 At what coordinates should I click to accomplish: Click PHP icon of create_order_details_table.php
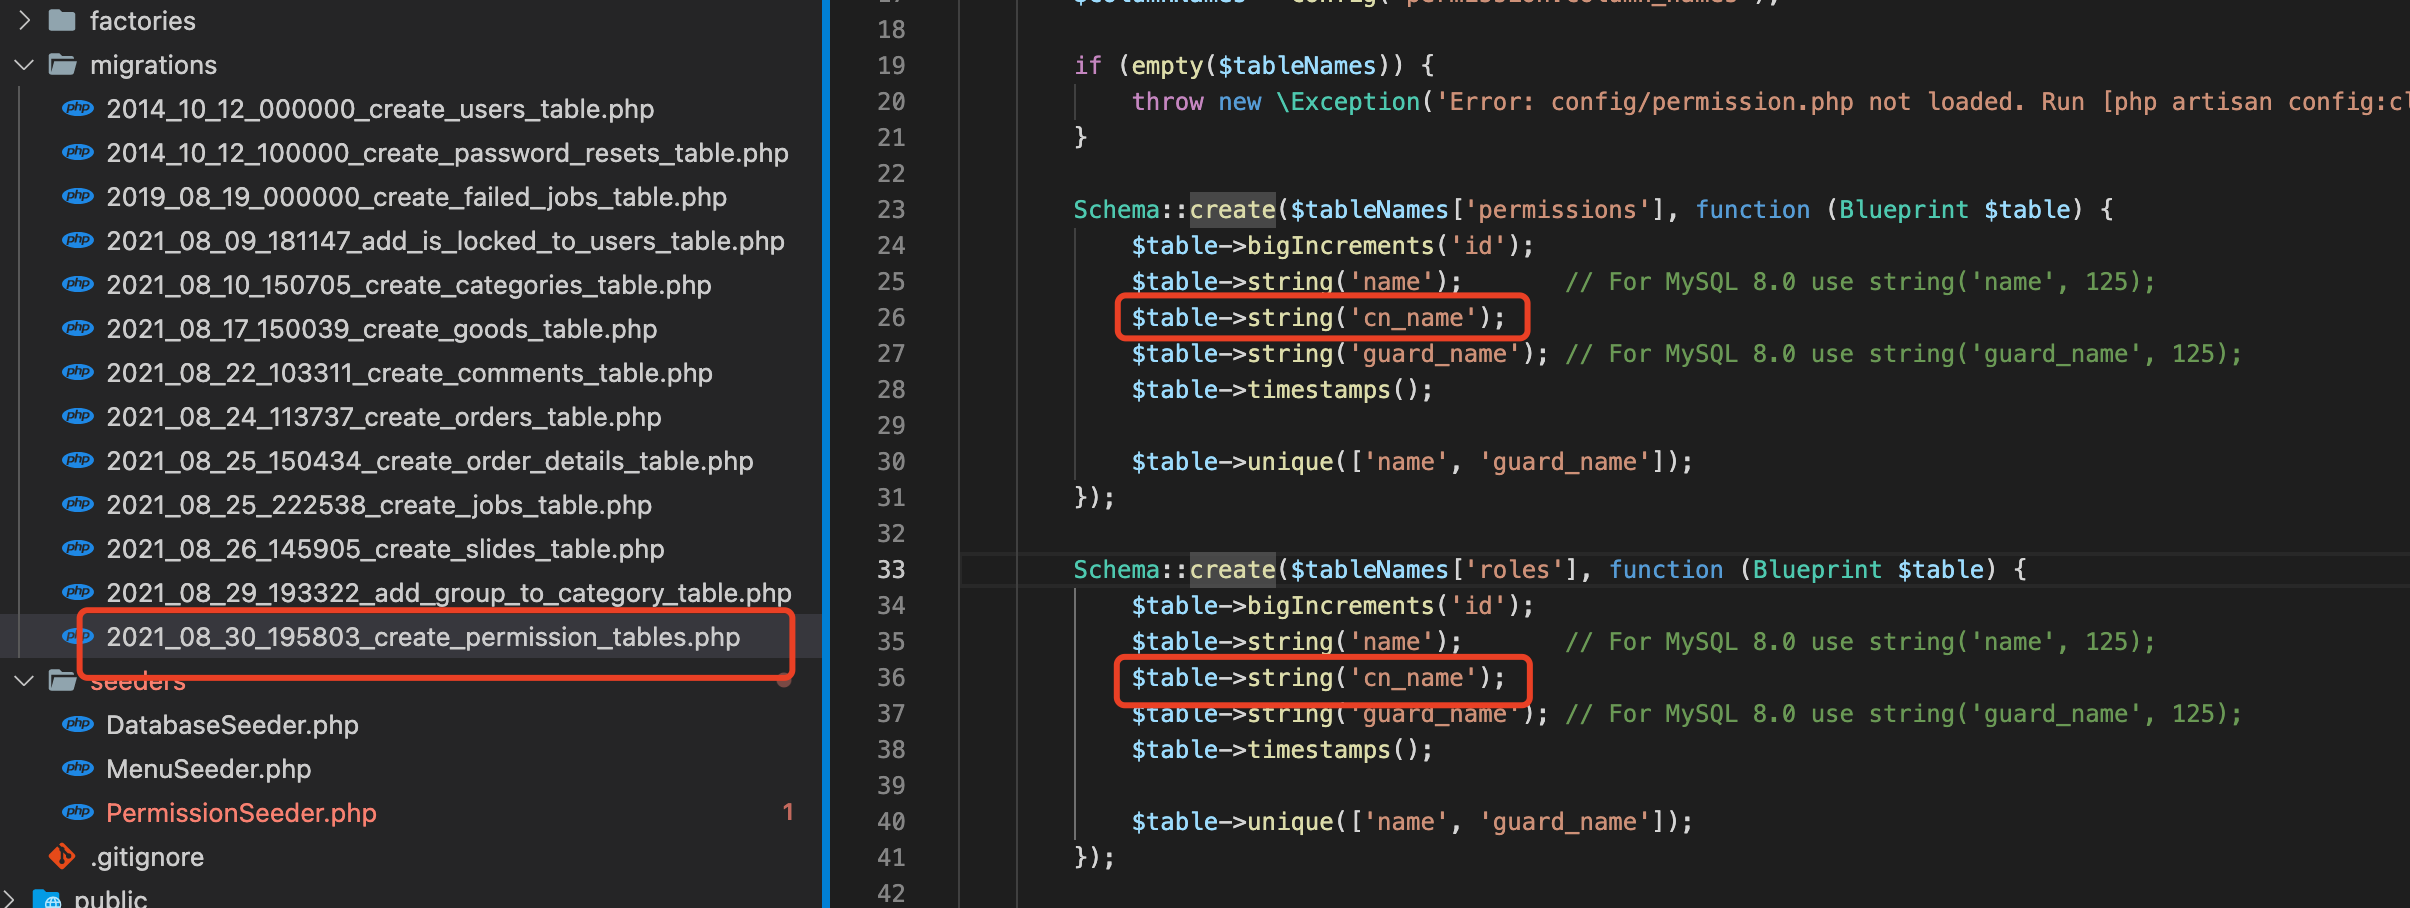78,461
